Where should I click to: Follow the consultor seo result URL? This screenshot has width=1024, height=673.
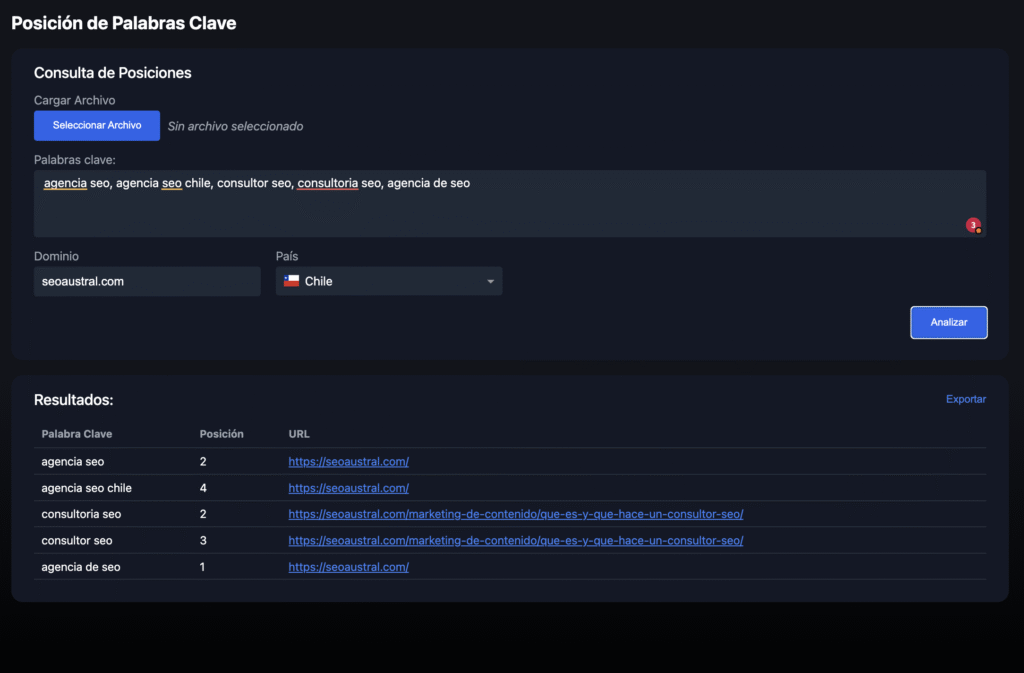click(515, 540)
